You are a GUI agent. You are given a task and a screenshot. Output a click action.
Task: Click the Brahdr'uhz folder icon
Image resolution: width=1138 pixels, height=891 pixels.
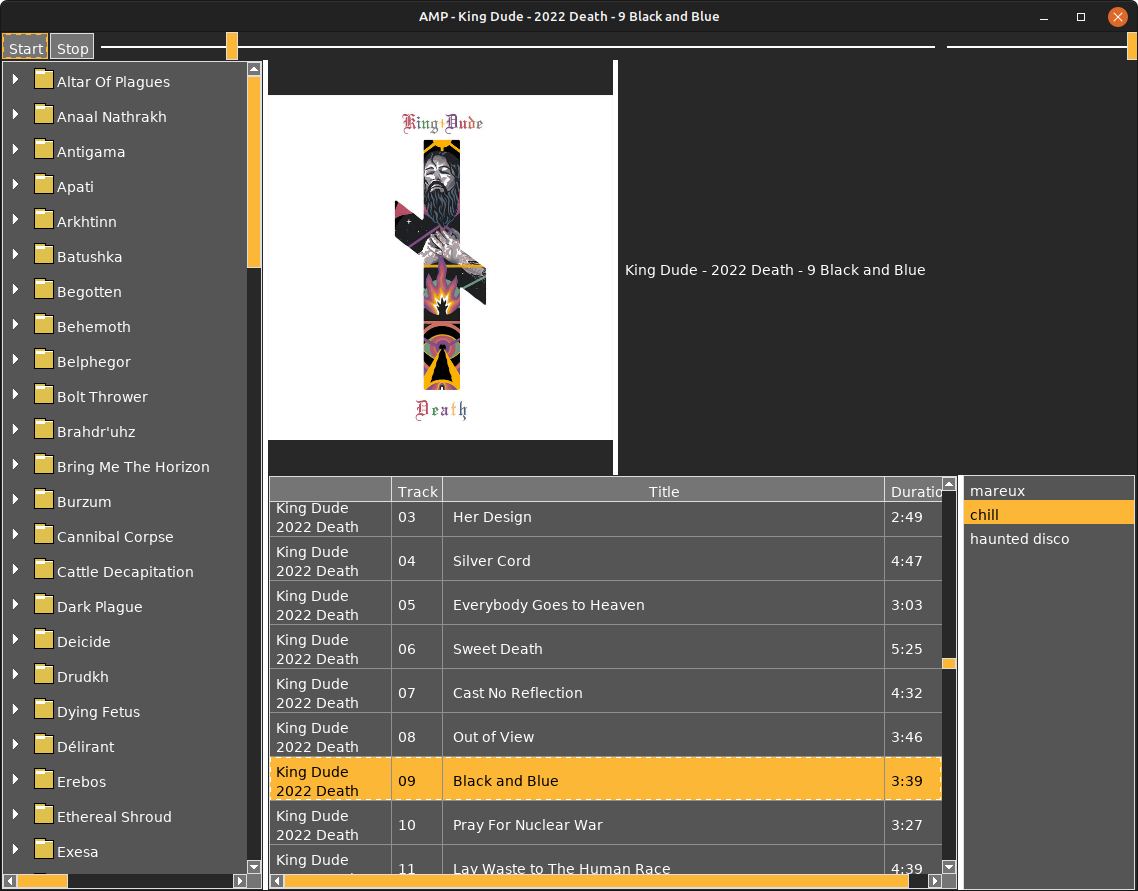44,429
